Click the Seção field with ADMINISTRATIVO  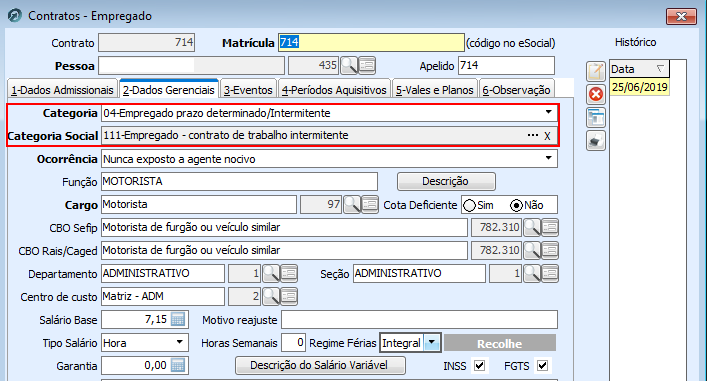coord(420,273)
